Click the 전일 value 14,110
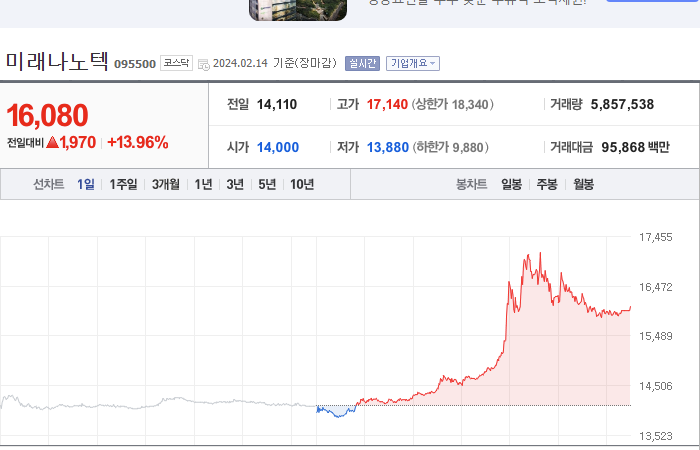Image resolution: width=700 pixels, height=450 pixels. coord(277,104)
